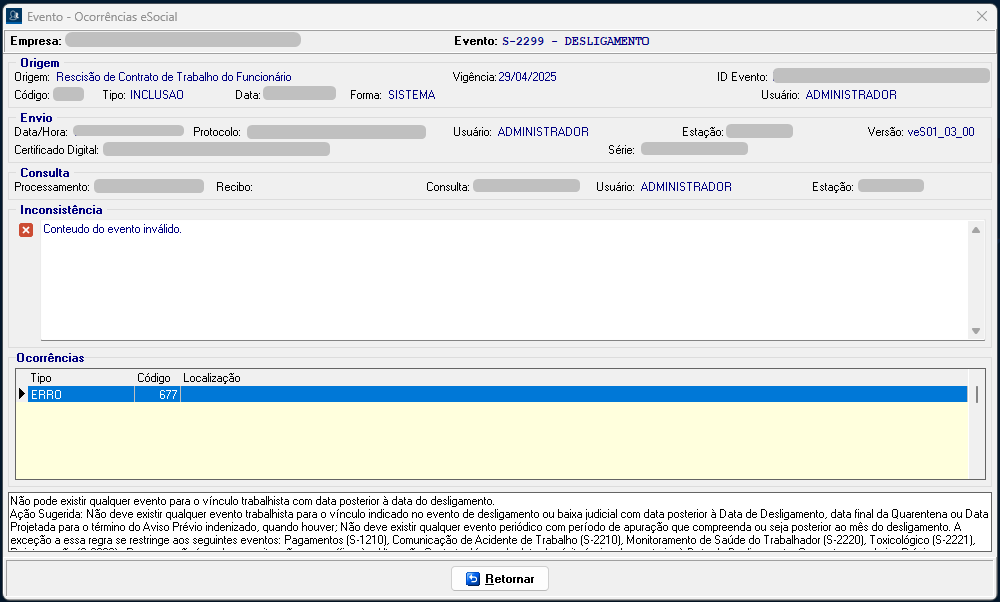Click the red error icon beside the inconsistency message

(x=26, y=230)
